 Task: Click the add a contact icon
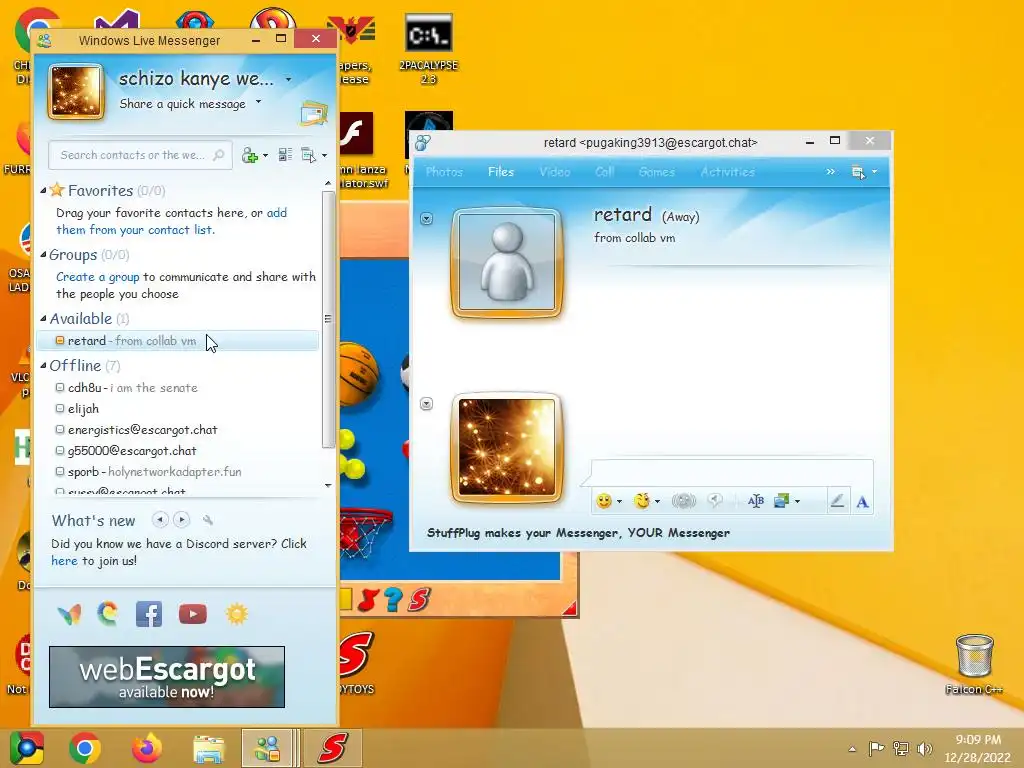(x=250, y=155)
